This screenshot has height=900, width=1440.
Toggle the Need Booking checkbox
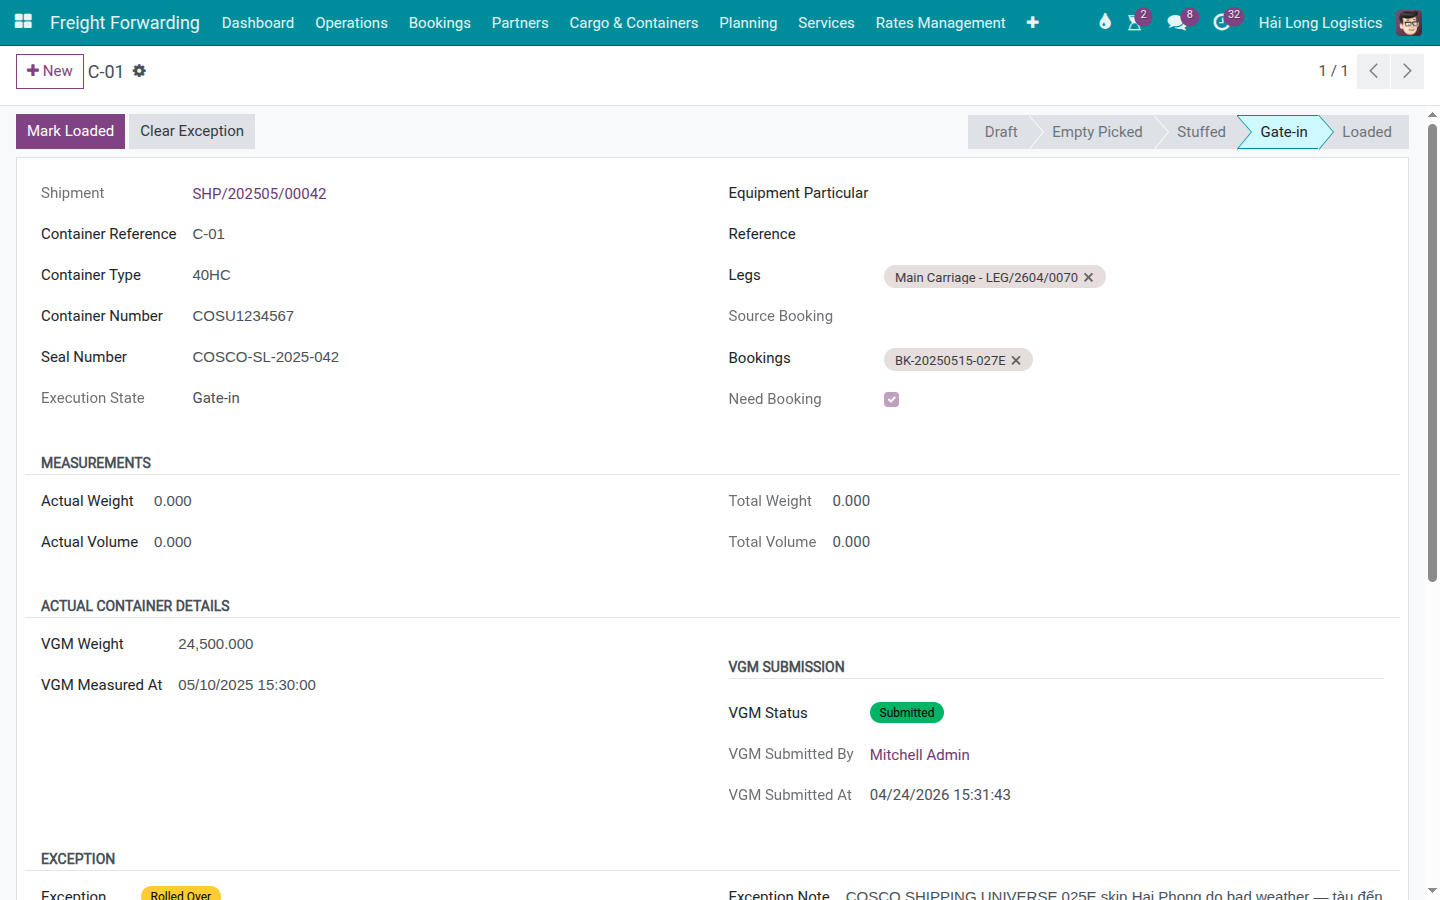[x=892, y=399]
